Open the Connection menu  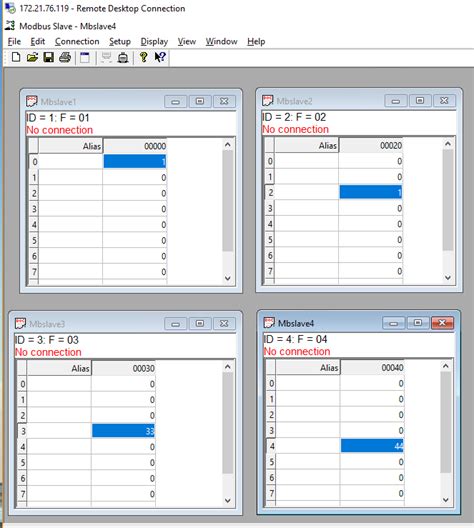coord(77,41)
